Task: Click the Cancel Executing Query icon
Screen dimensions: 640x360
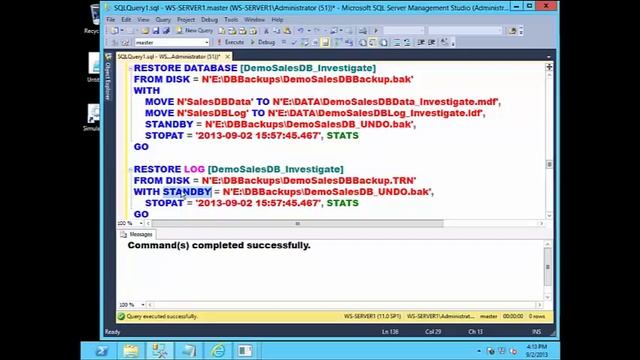Action: point(284,42)
